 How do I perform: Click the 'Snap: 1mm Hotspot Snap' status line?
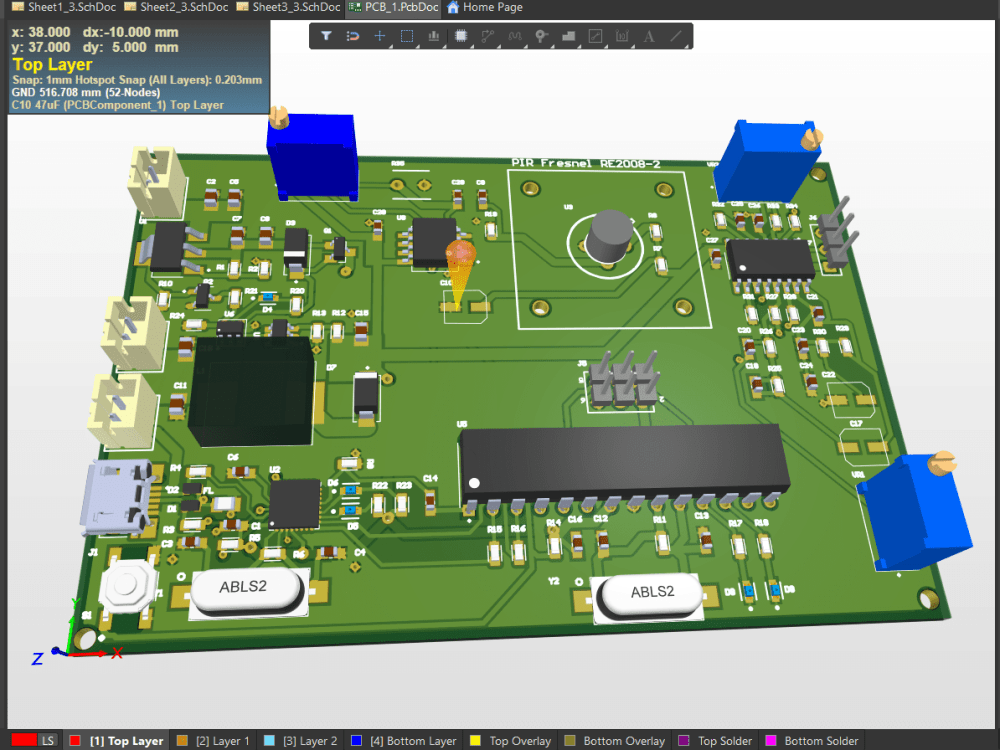(x=136, y=80)
